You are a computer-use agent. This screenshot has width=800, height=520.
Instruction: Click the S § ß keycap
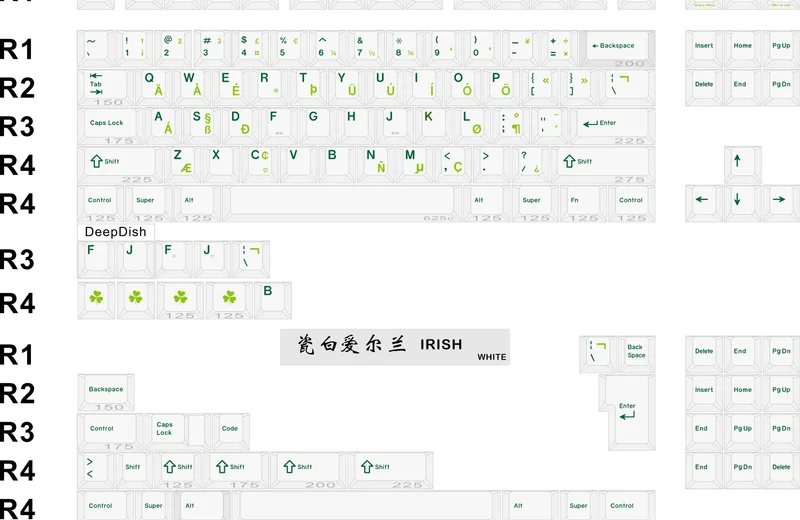[x=203, y=126]
